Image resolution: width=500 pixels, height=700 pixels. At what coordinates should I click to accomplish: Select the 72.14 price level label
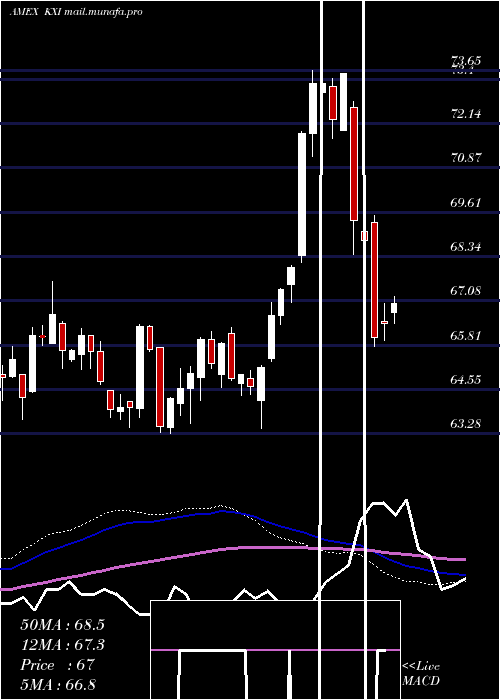coord(466,114)
